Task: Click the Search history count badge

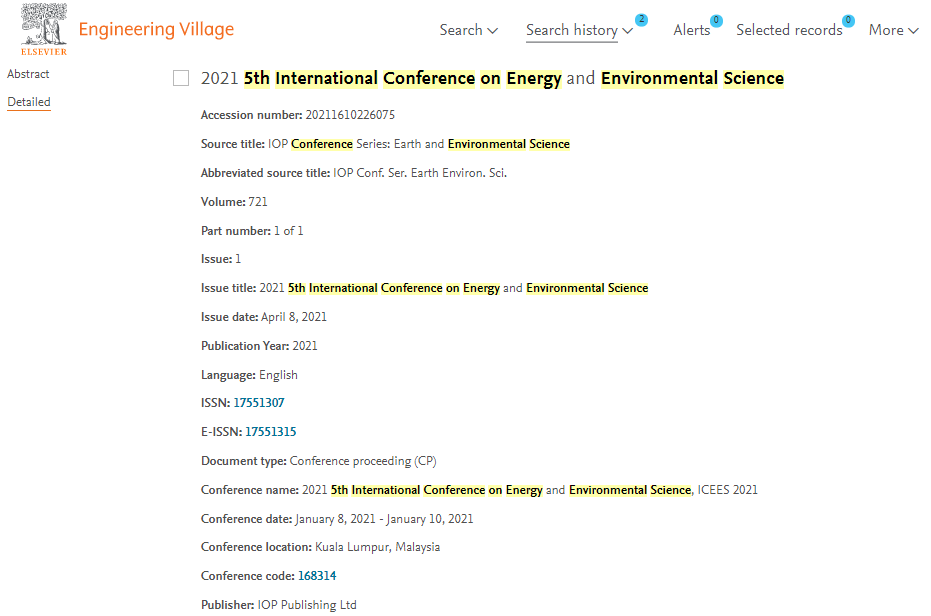Action: click(x=641, y=20)
